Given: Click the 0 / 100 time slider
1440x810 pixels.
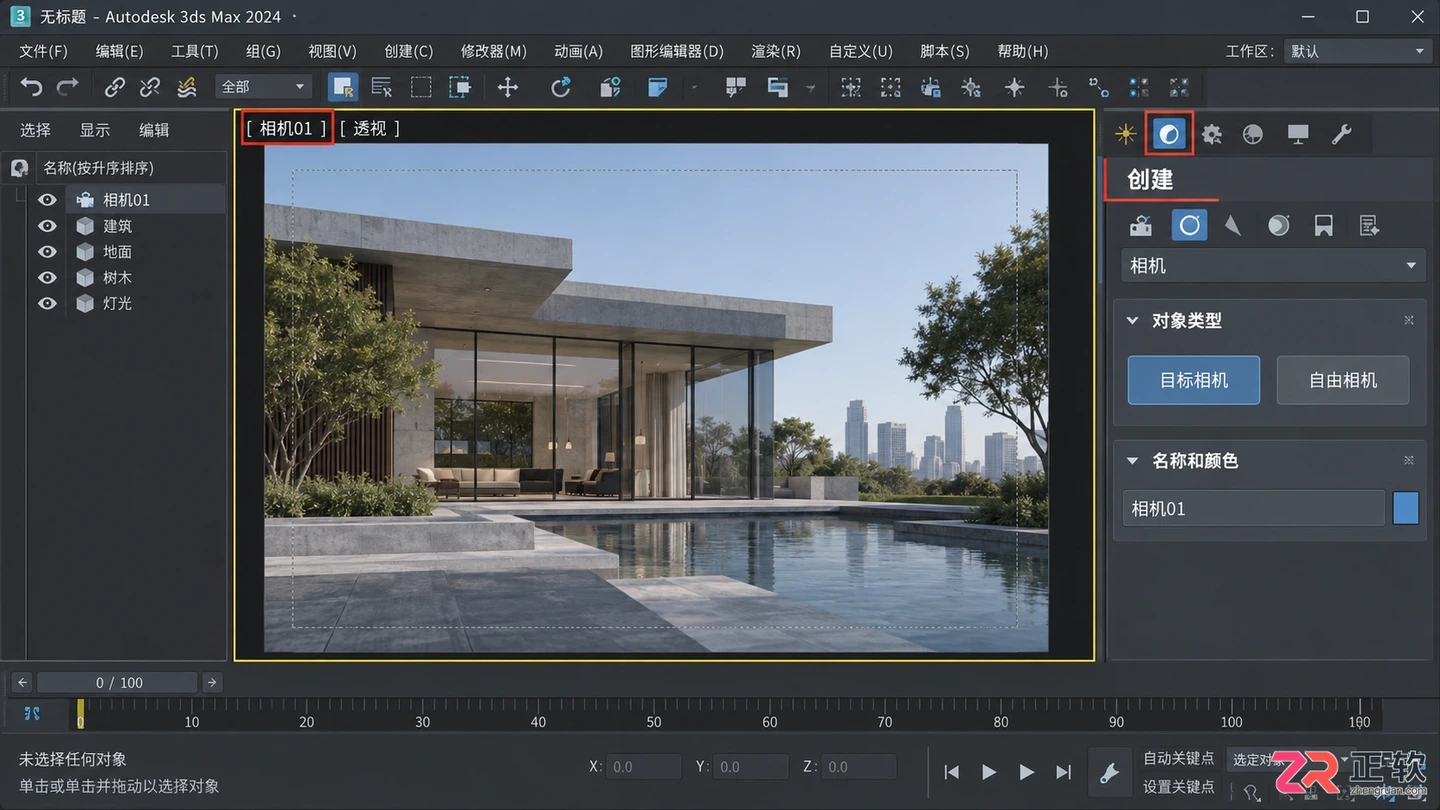Looking at the screenshot, I should click(118, 682).
